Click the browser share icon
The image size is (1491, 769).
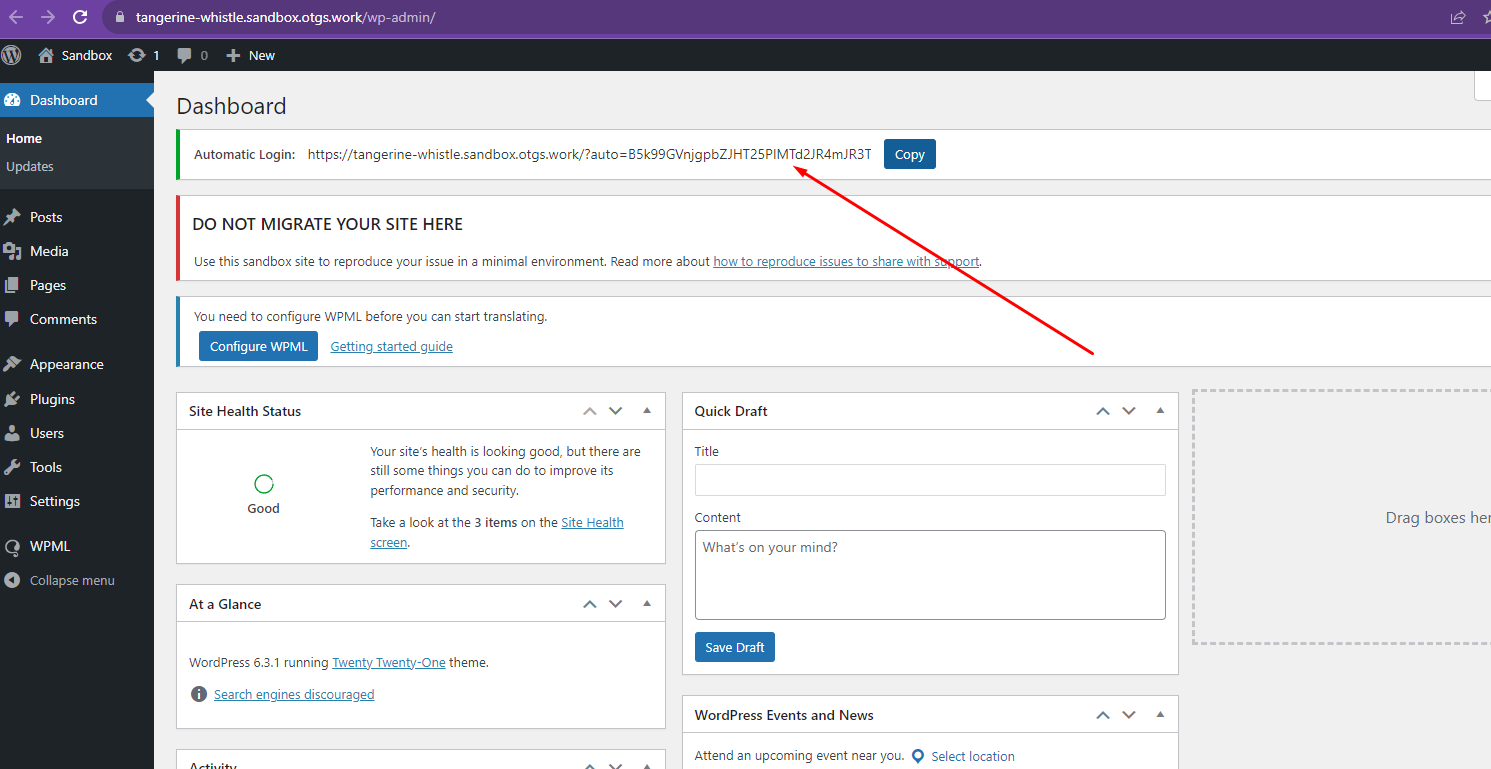[x=1458, y=17]
